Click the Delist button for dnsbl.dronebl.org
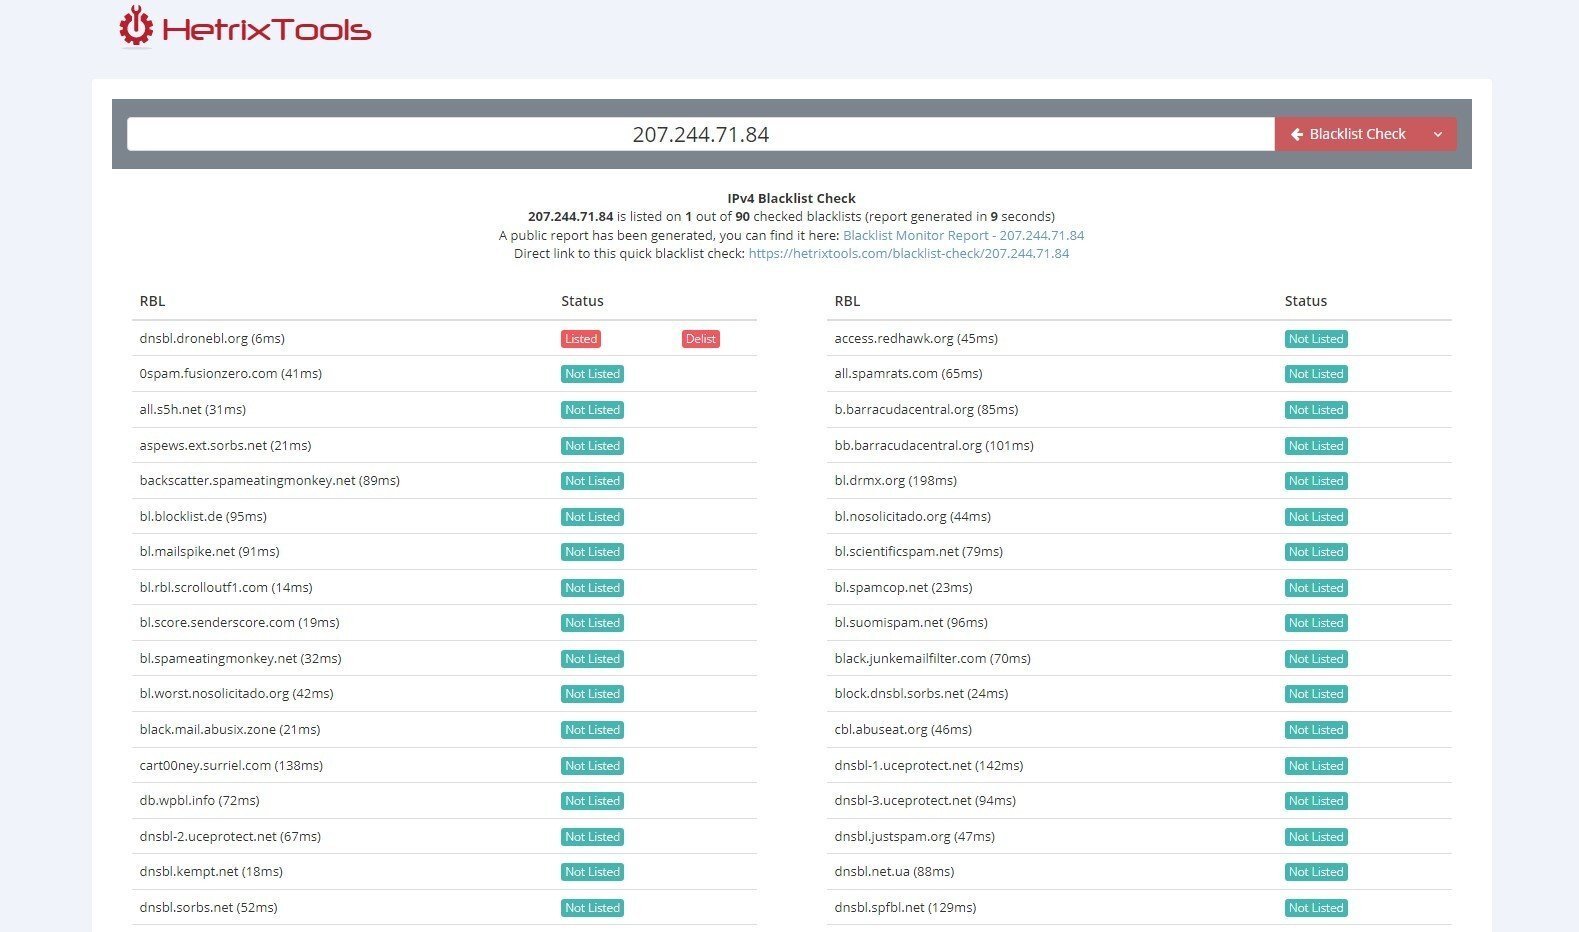This screenshot has width=1579, height=932. pyautogui.click(x=700, y=339)
